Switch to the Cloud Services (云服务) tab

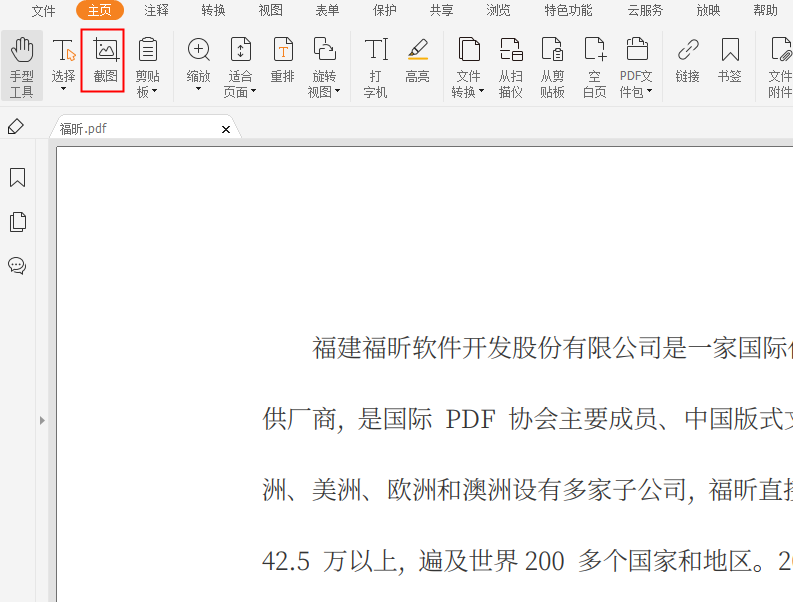click(645, 11)
